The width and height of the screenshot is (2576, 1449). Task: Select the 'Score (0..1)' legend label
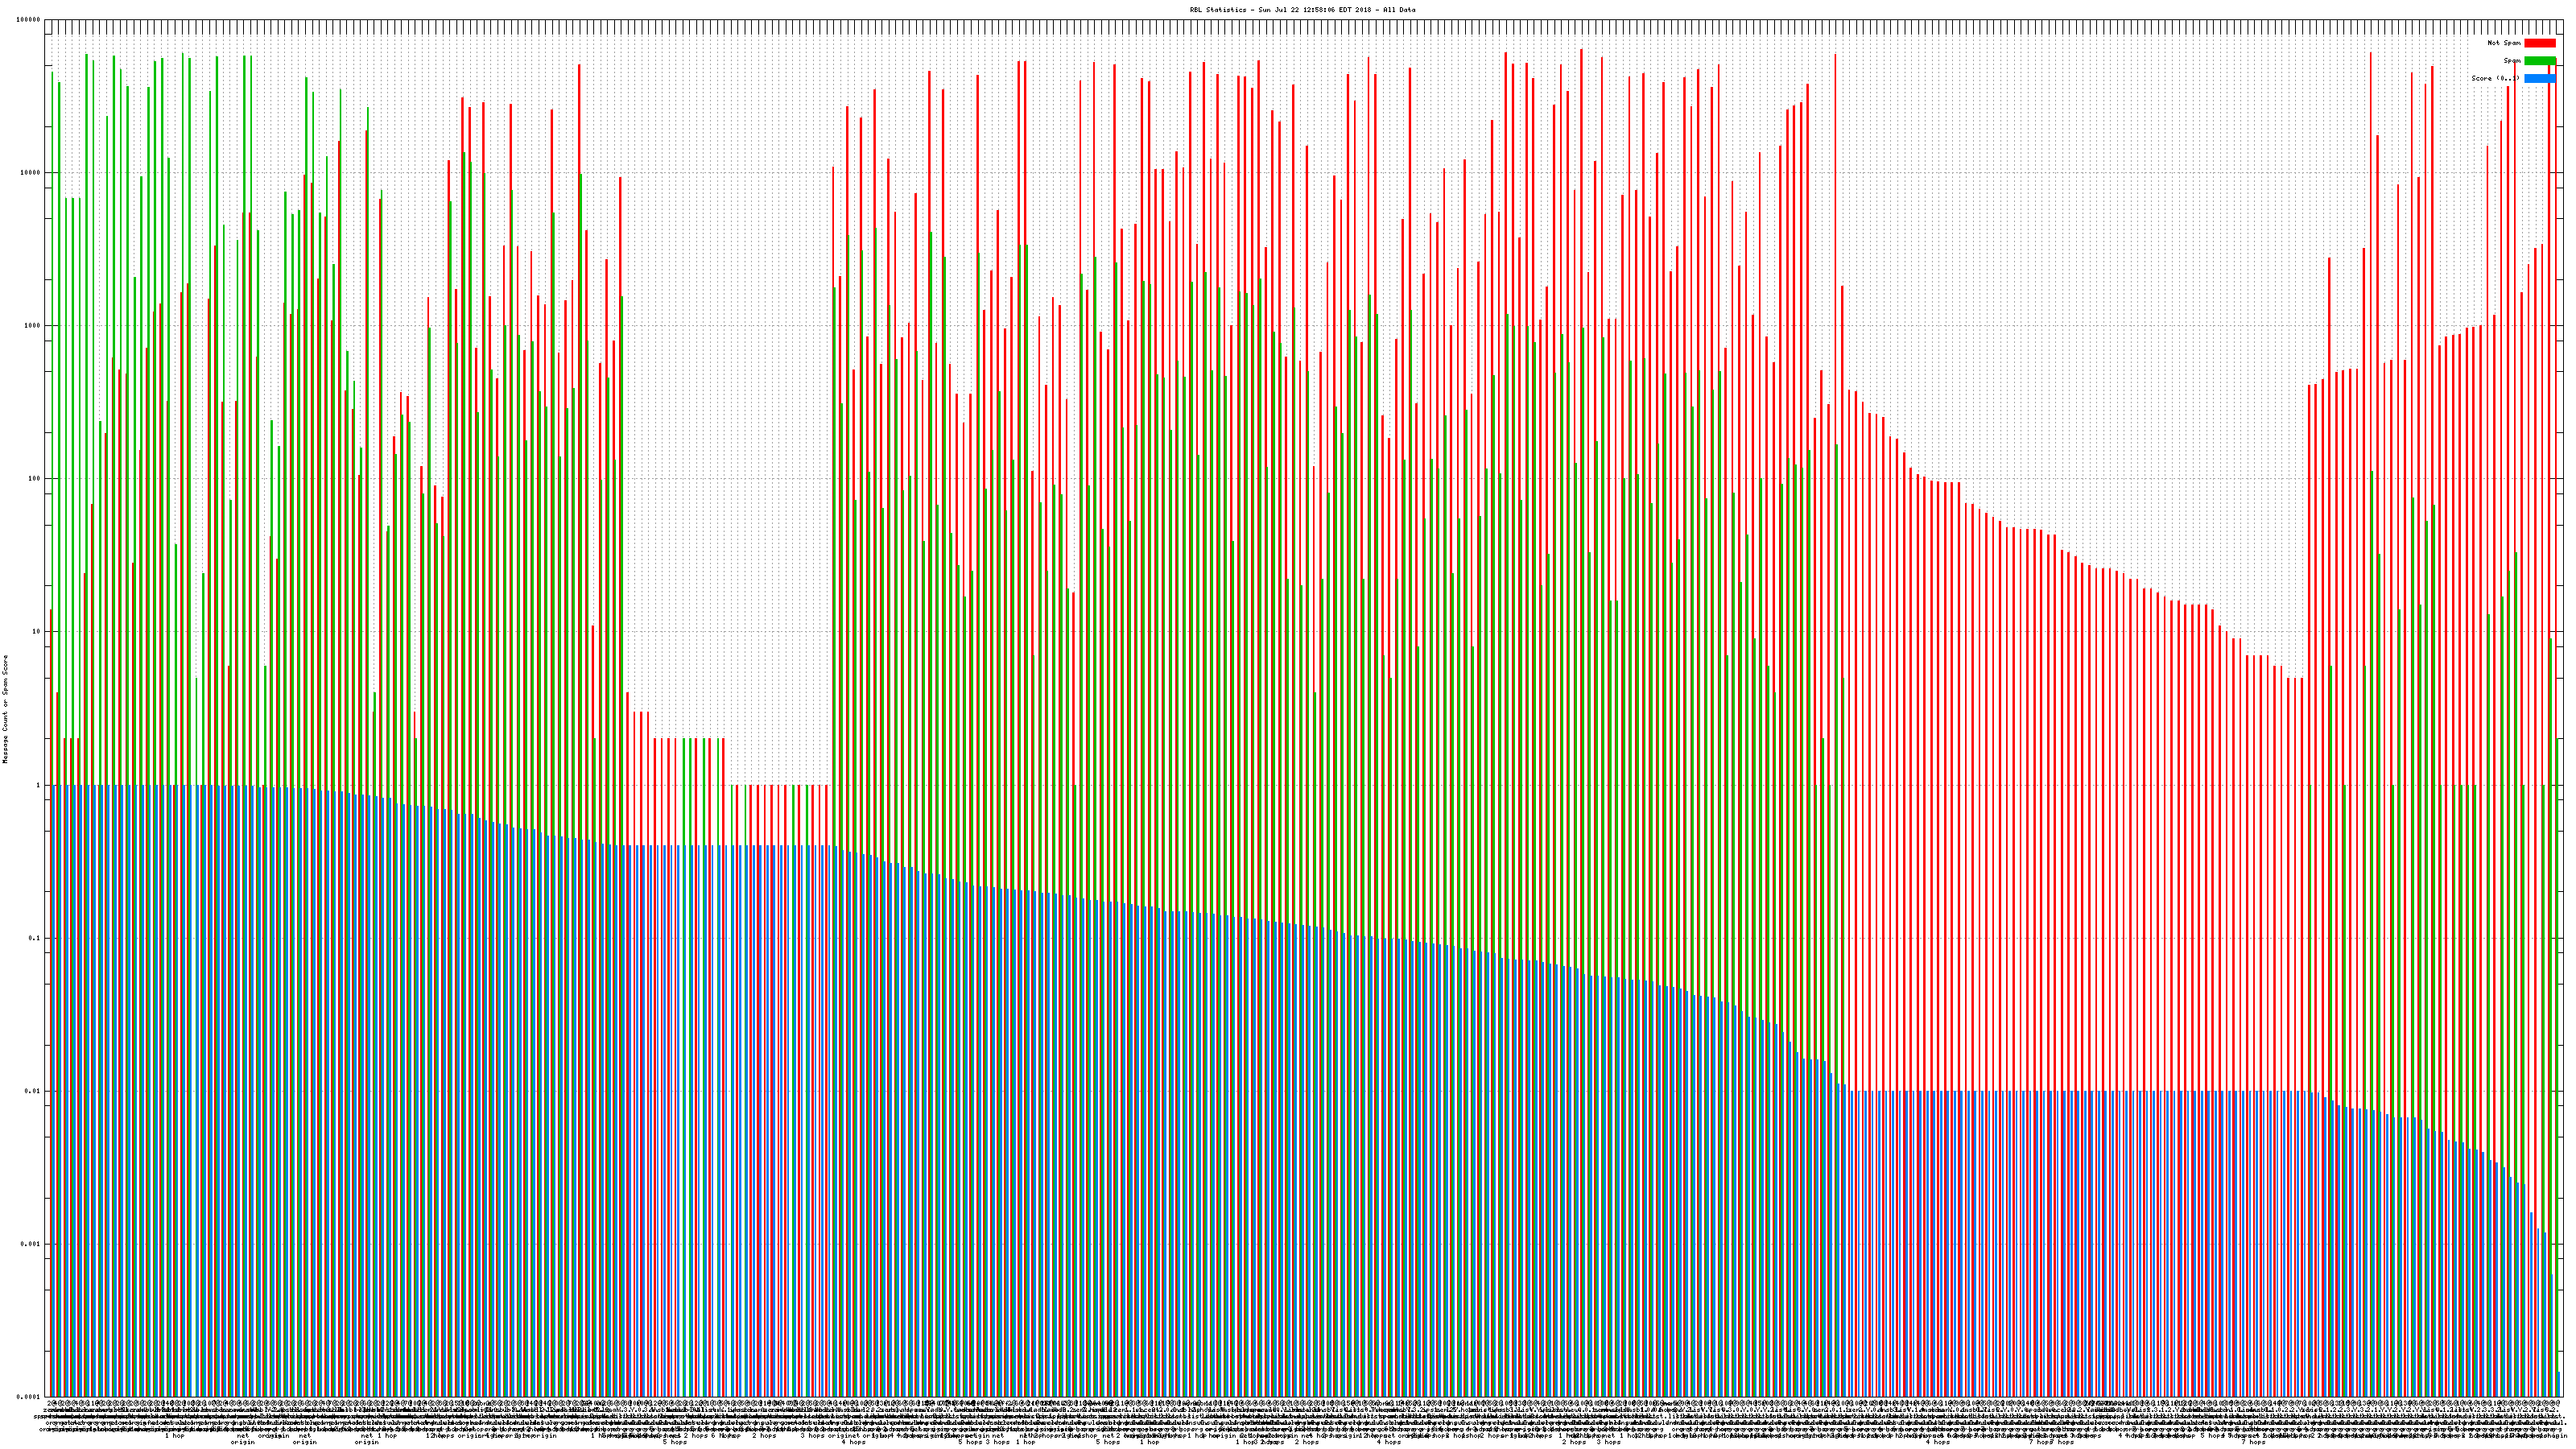point(2496,78)
